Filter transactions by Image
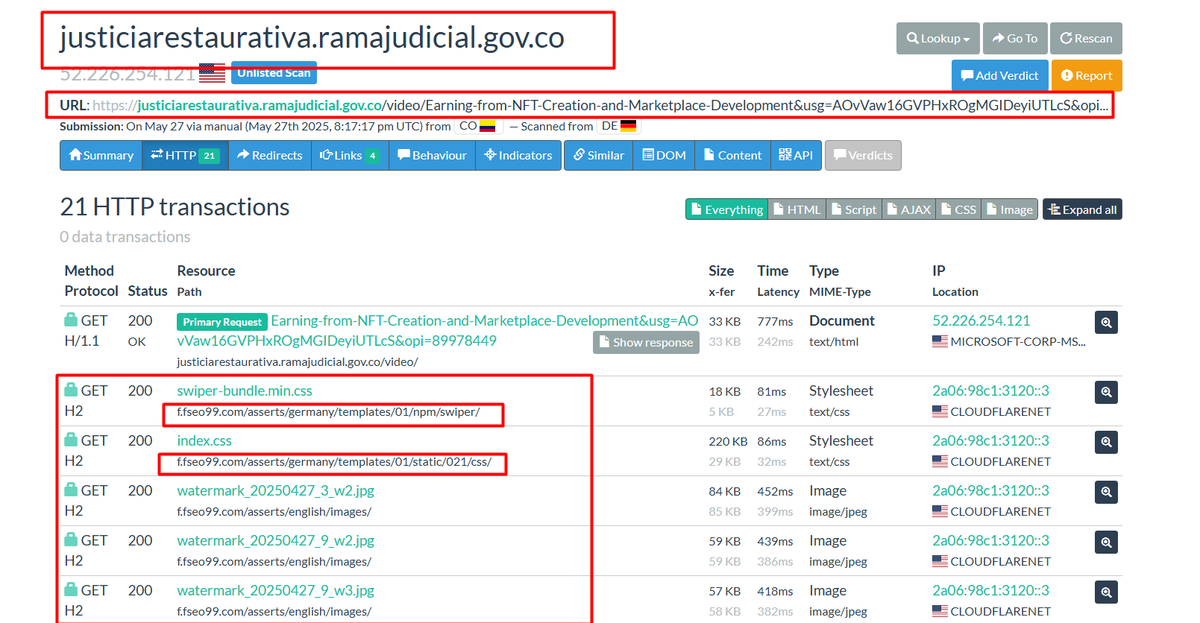1200x623 pixels. (1009, 209)
